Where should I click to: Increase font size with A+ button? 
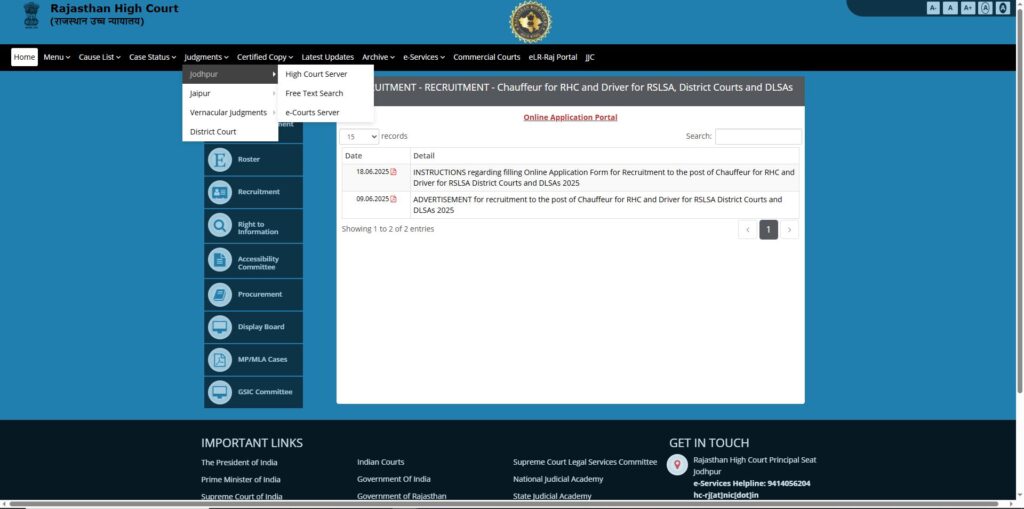pos(967,8)
